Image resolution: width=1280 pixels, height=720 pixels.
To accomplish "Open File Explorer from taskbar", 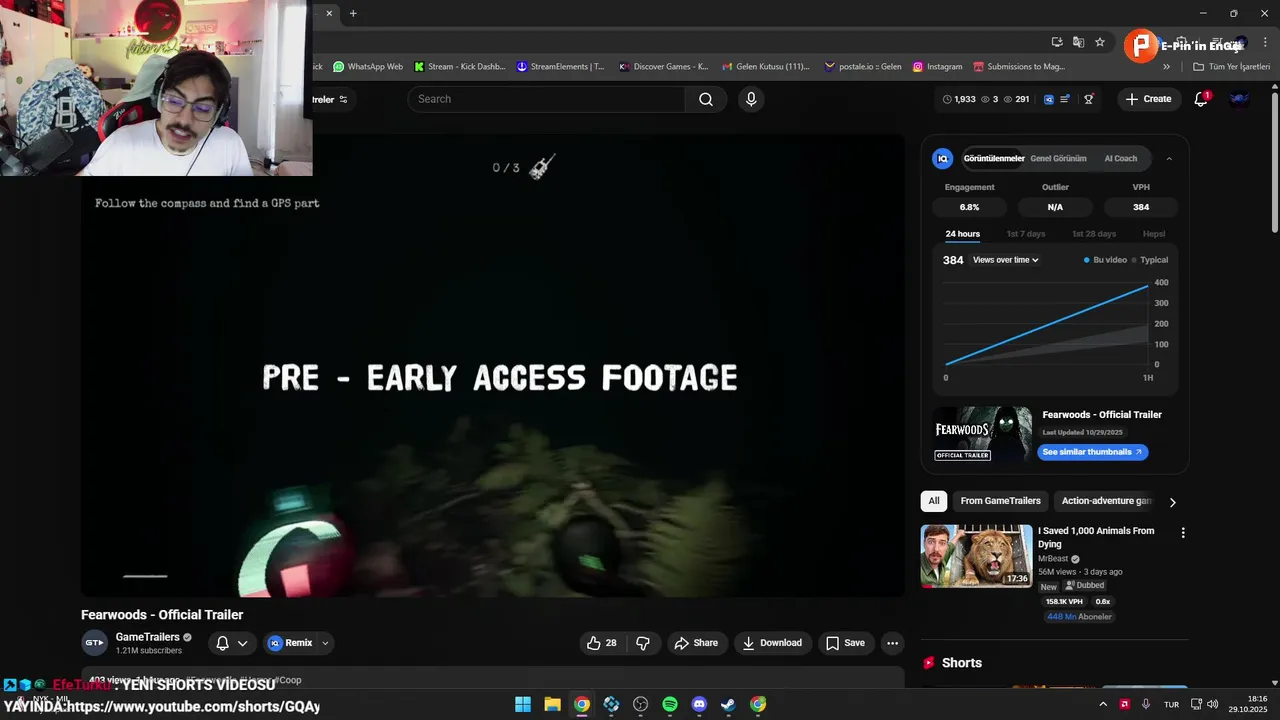I will point(552,705).
